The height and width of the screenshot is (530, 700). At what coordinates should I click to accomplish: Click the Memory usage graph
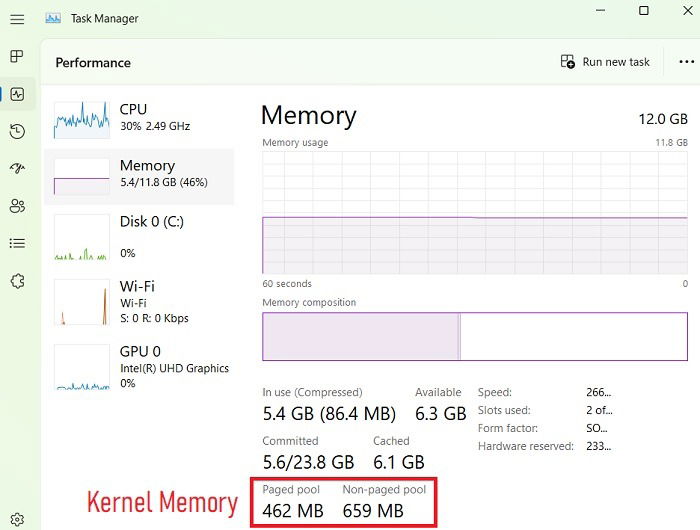click(474, 213)
